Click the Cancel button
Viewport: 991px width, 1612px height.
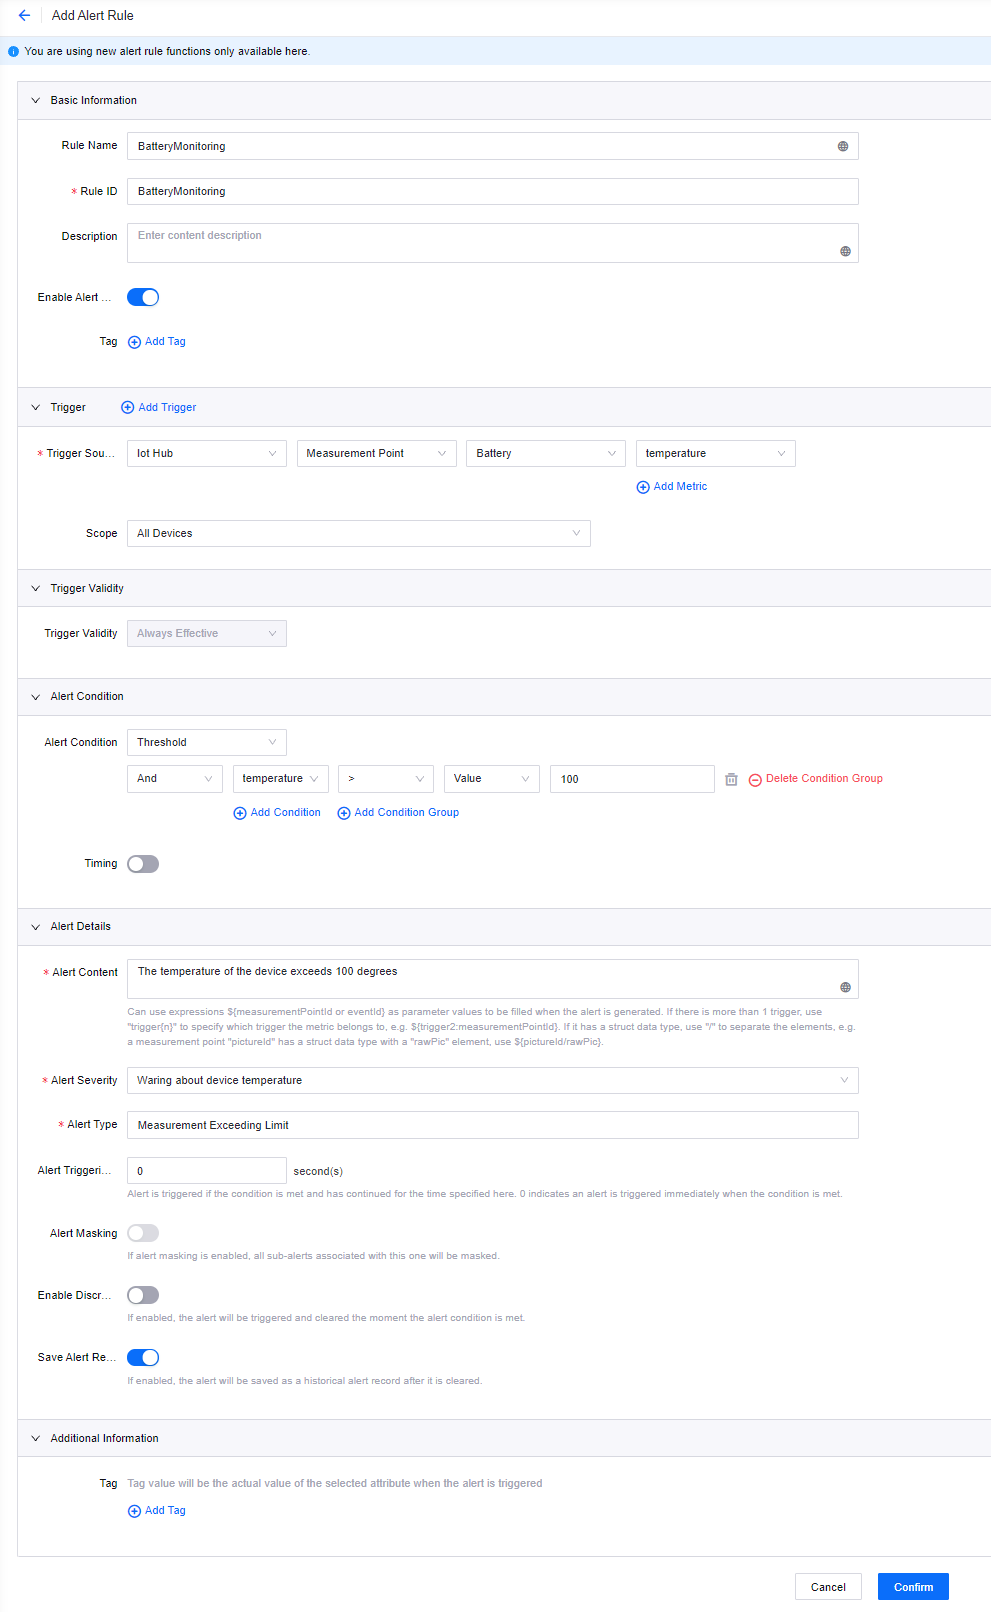tap(828, 1587)
